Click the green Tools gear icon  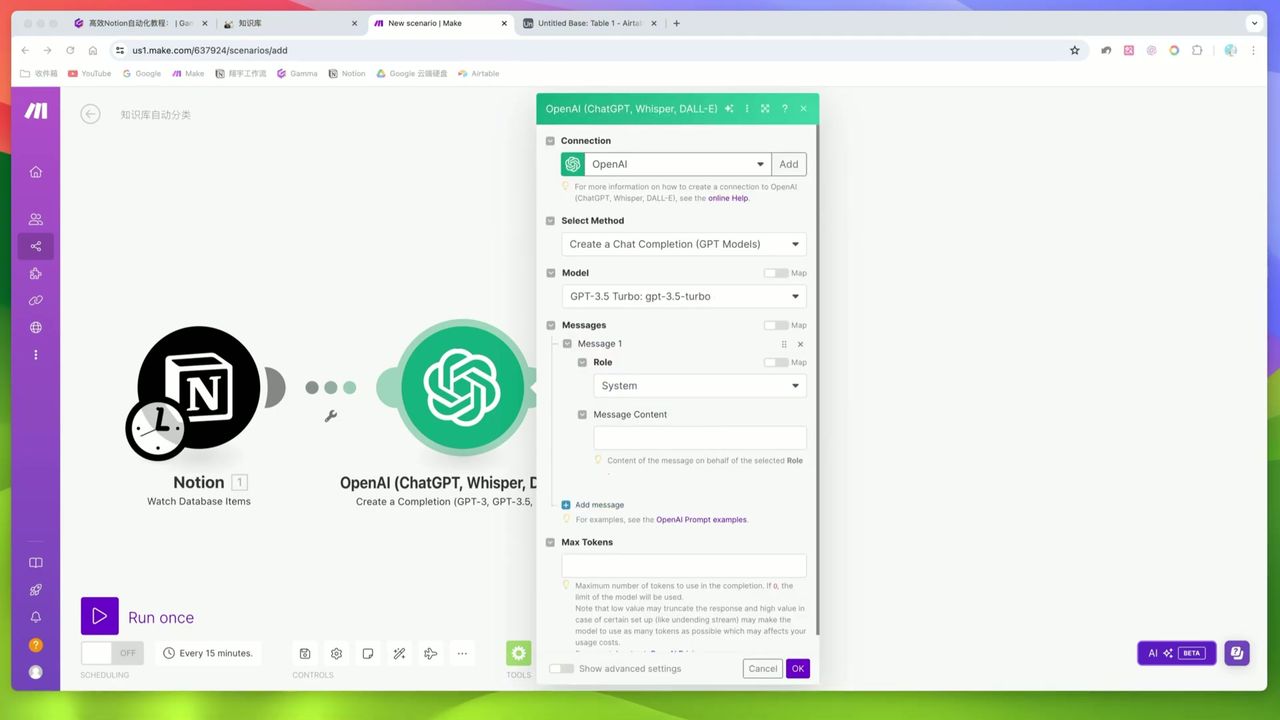518,653
